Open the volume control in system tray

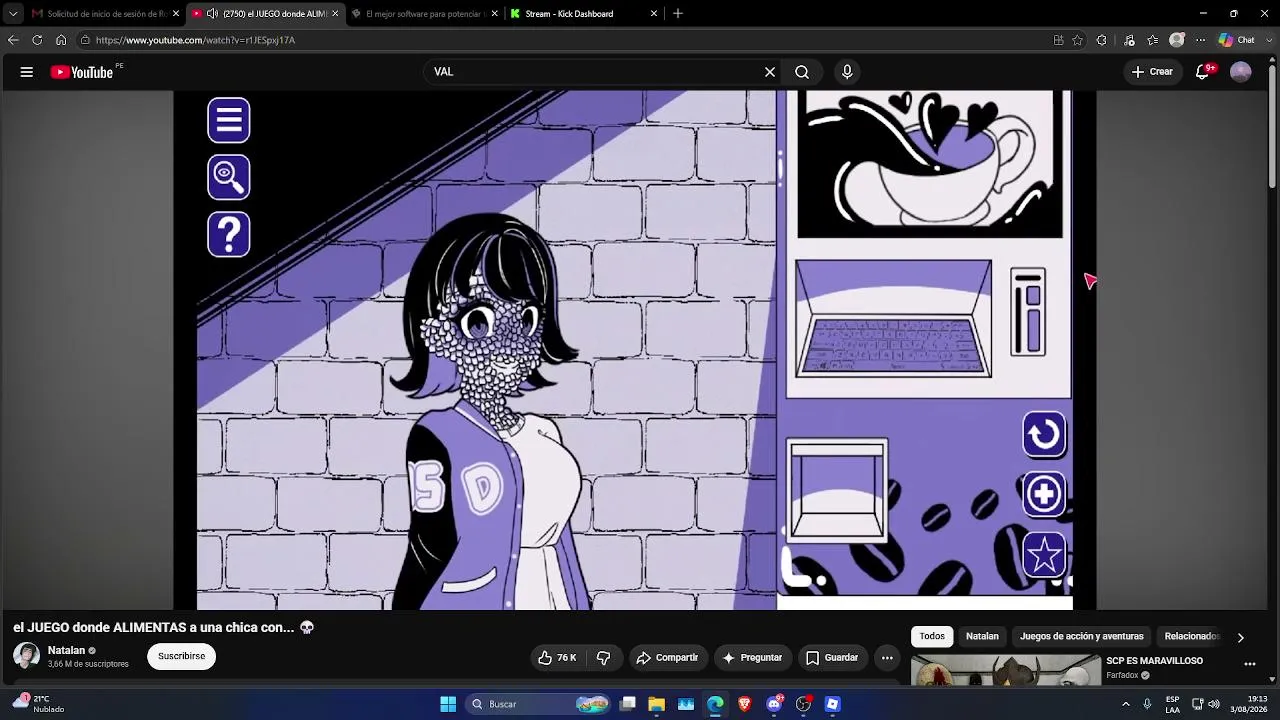1214,704
